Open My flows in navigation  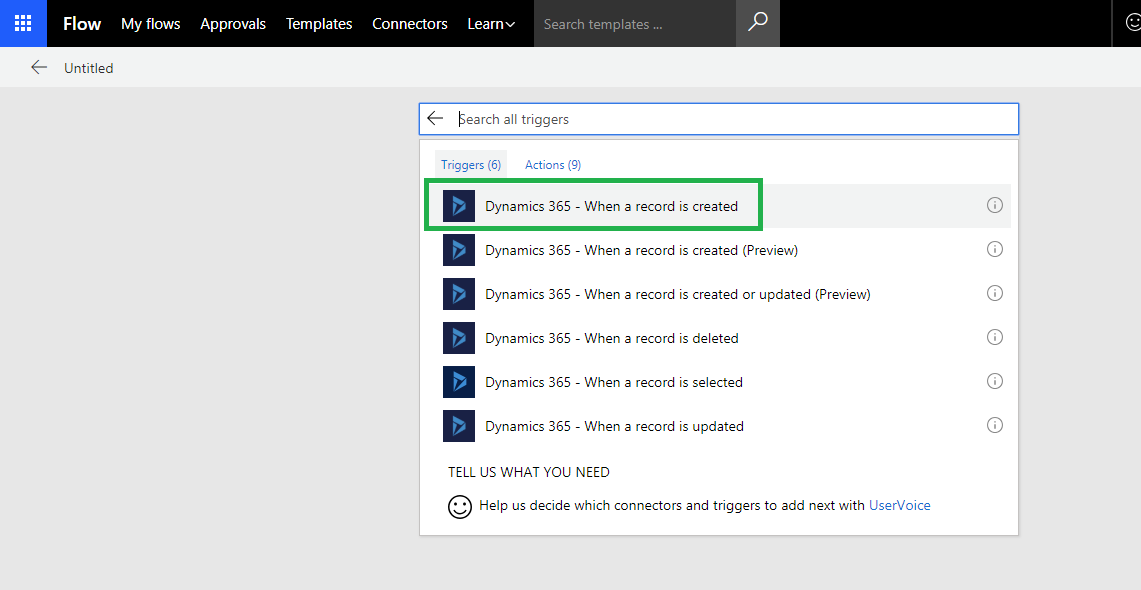[x=151, y=24]
